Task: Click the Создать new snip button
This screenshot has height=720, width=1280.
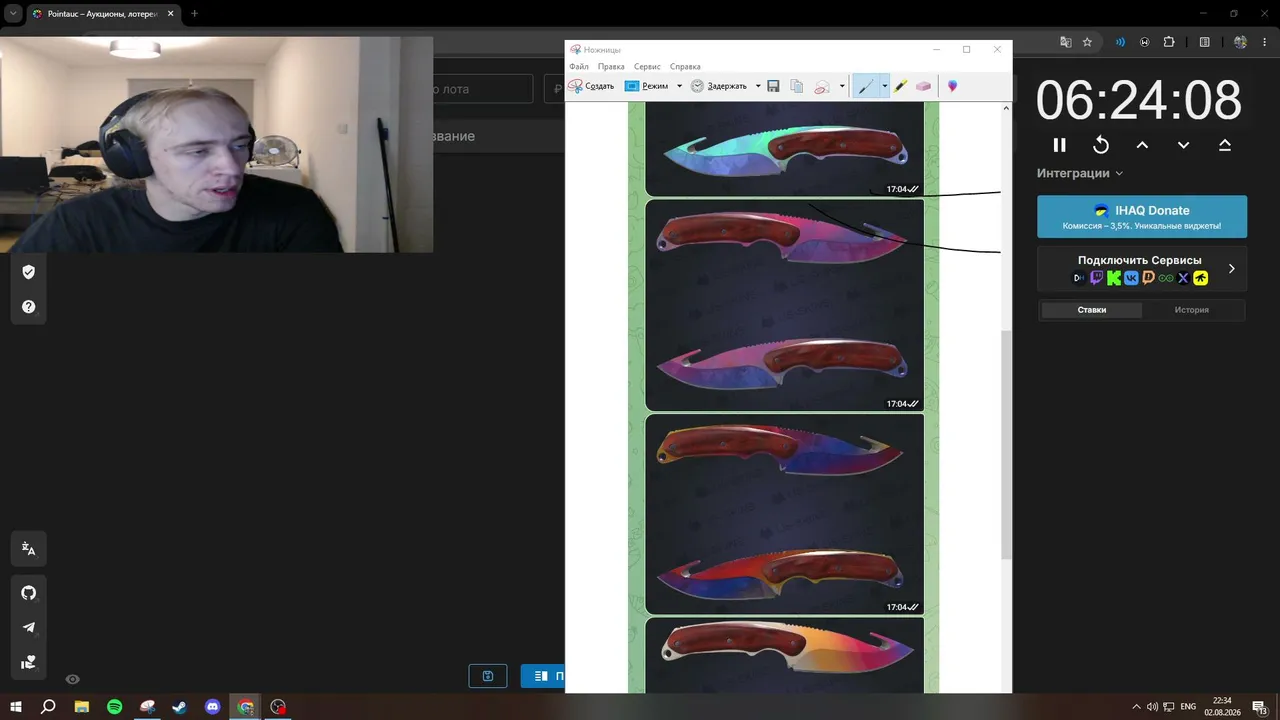Action: [591, 86]
